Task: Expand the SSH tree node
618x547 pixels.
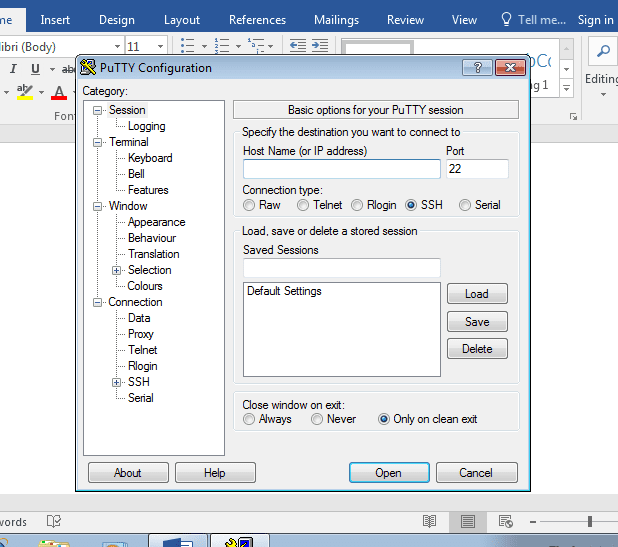Action: (x=116, y=382)
